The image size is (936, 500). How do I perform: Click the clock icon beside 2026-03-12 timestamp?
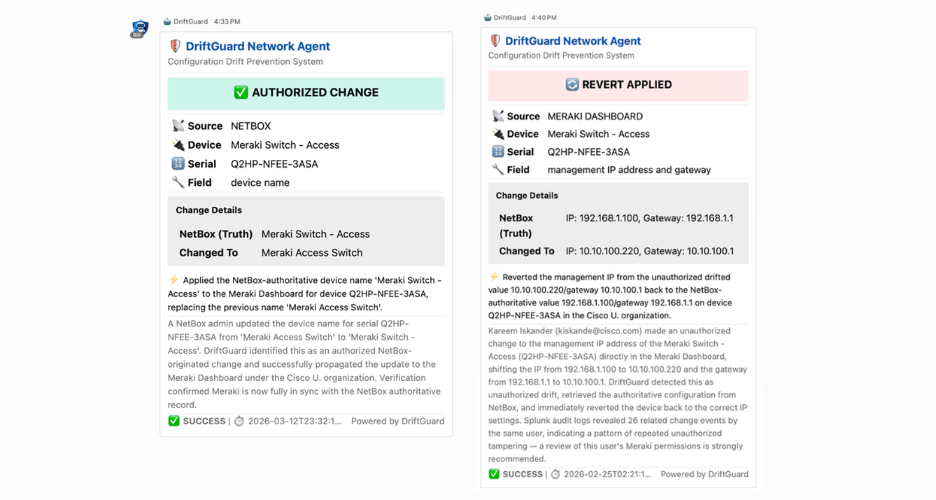pos(239,421)
